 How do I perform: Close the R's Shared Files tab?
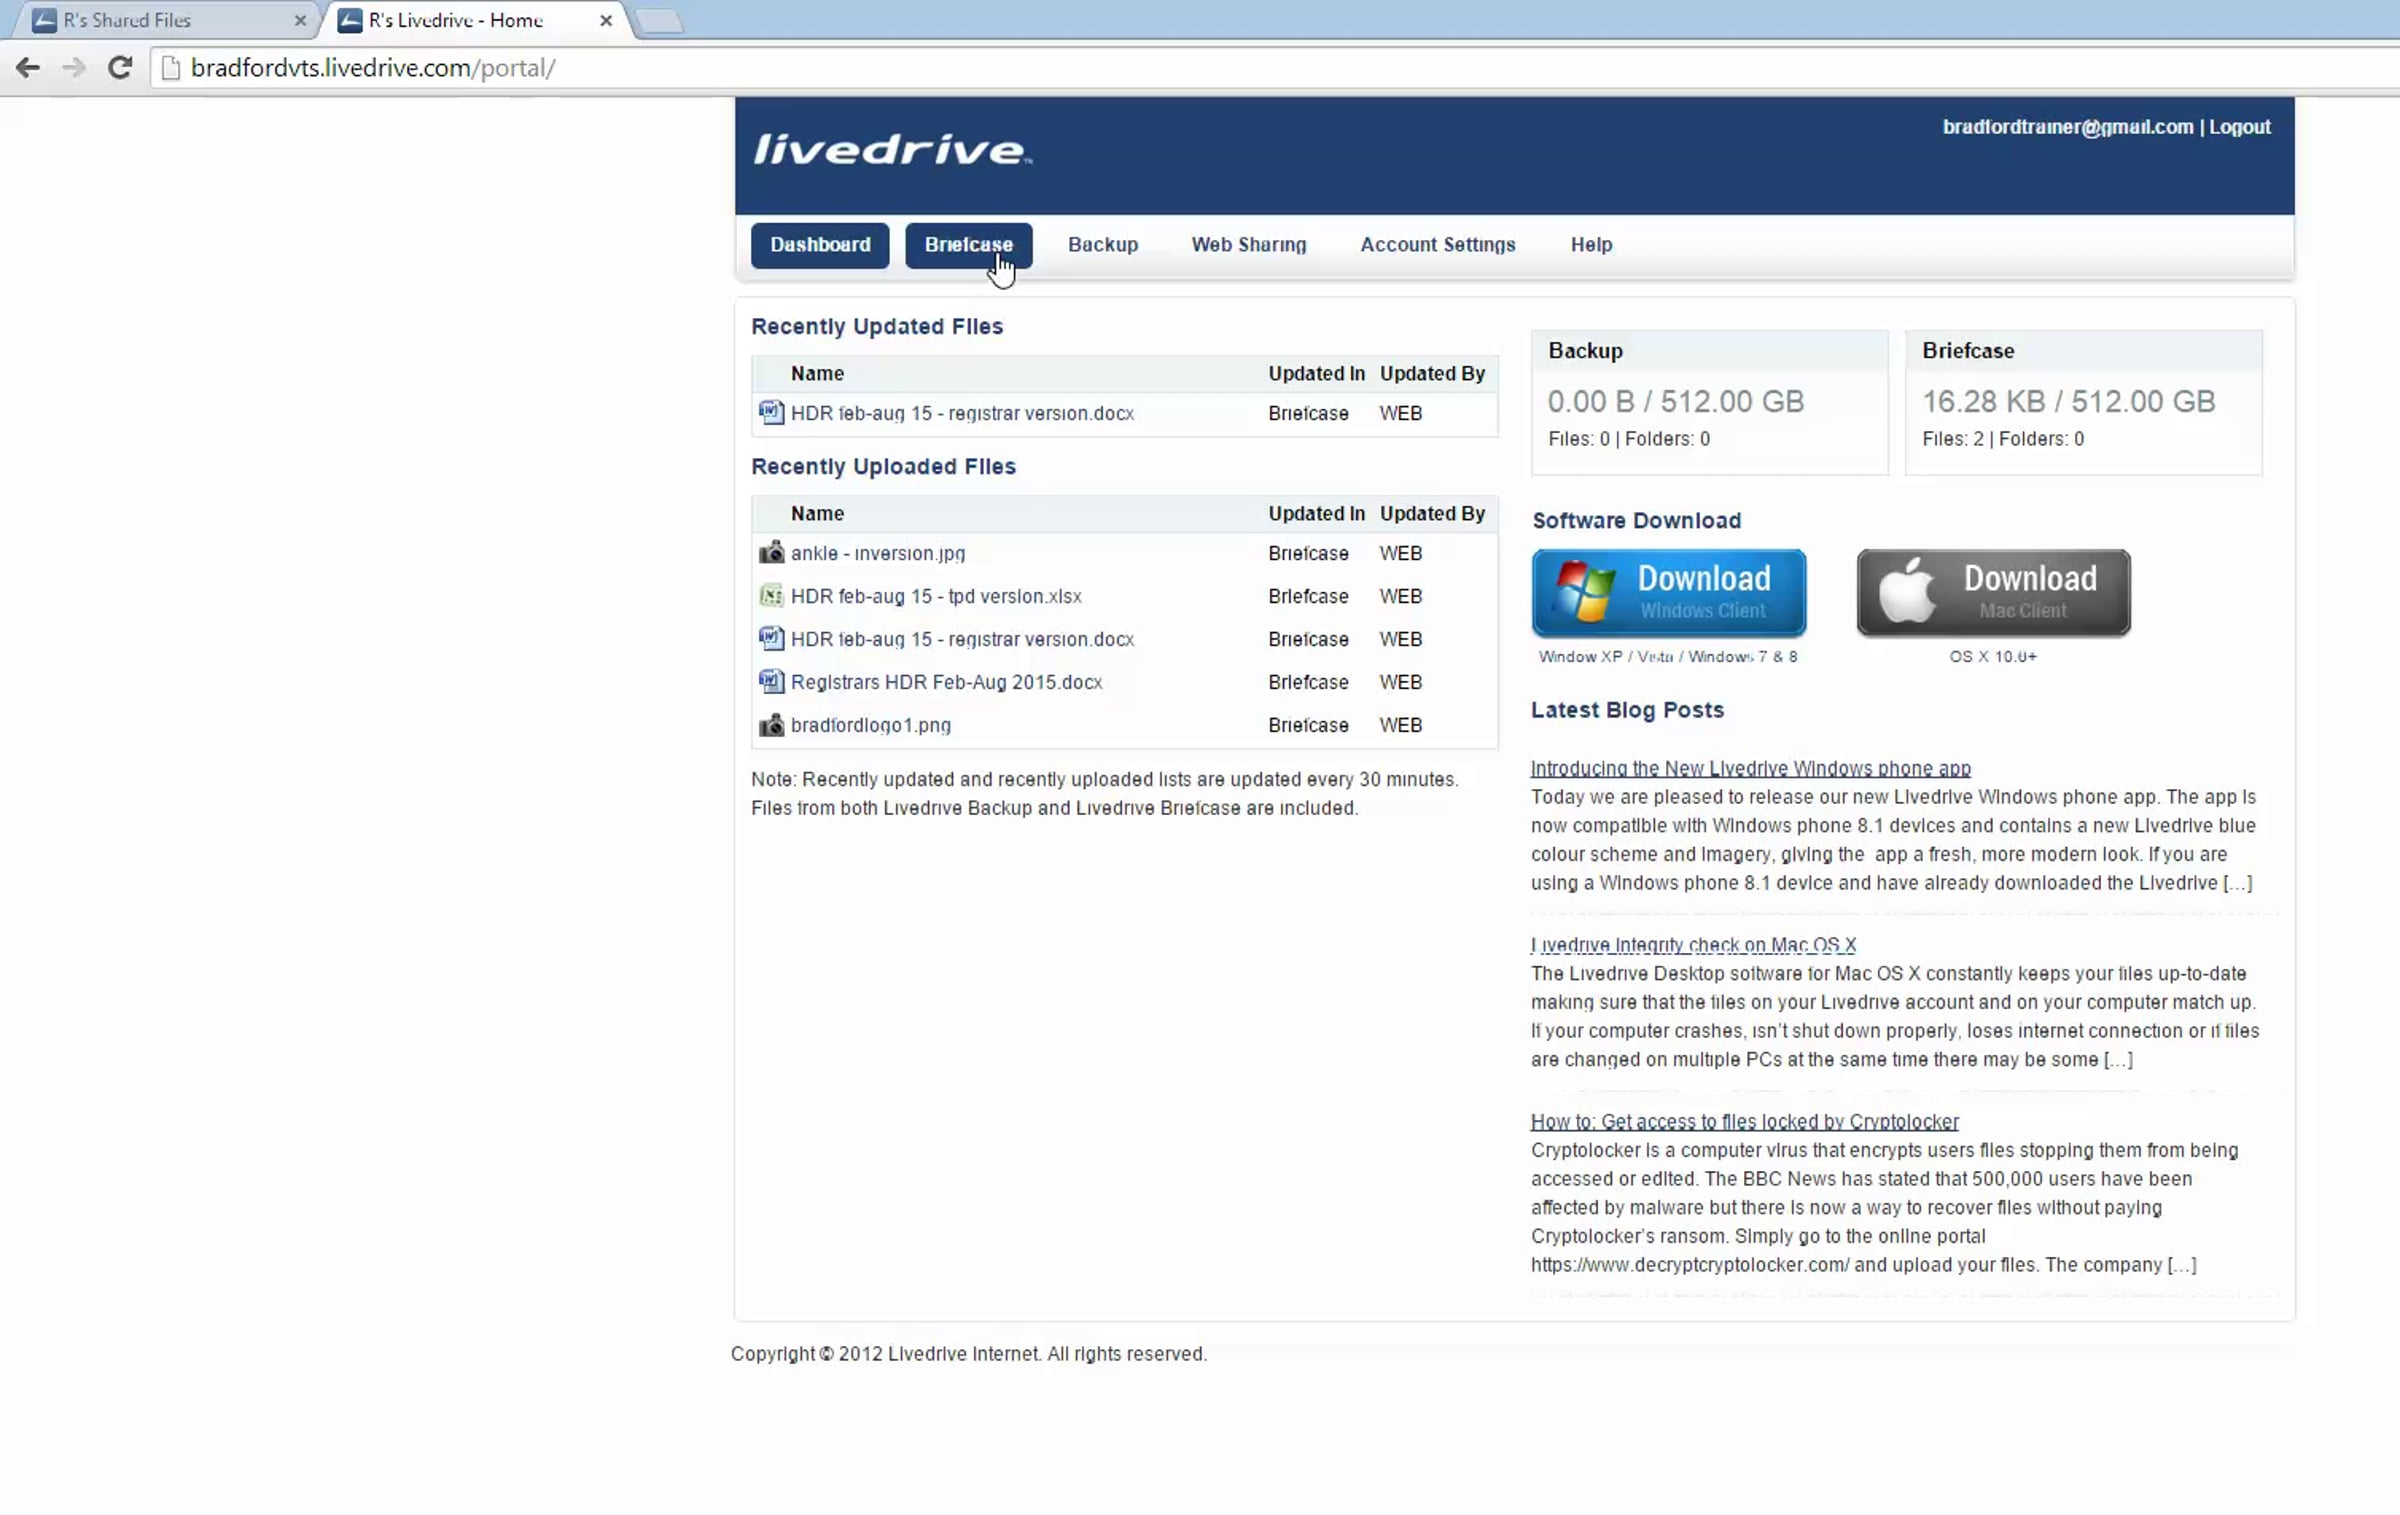300,20
